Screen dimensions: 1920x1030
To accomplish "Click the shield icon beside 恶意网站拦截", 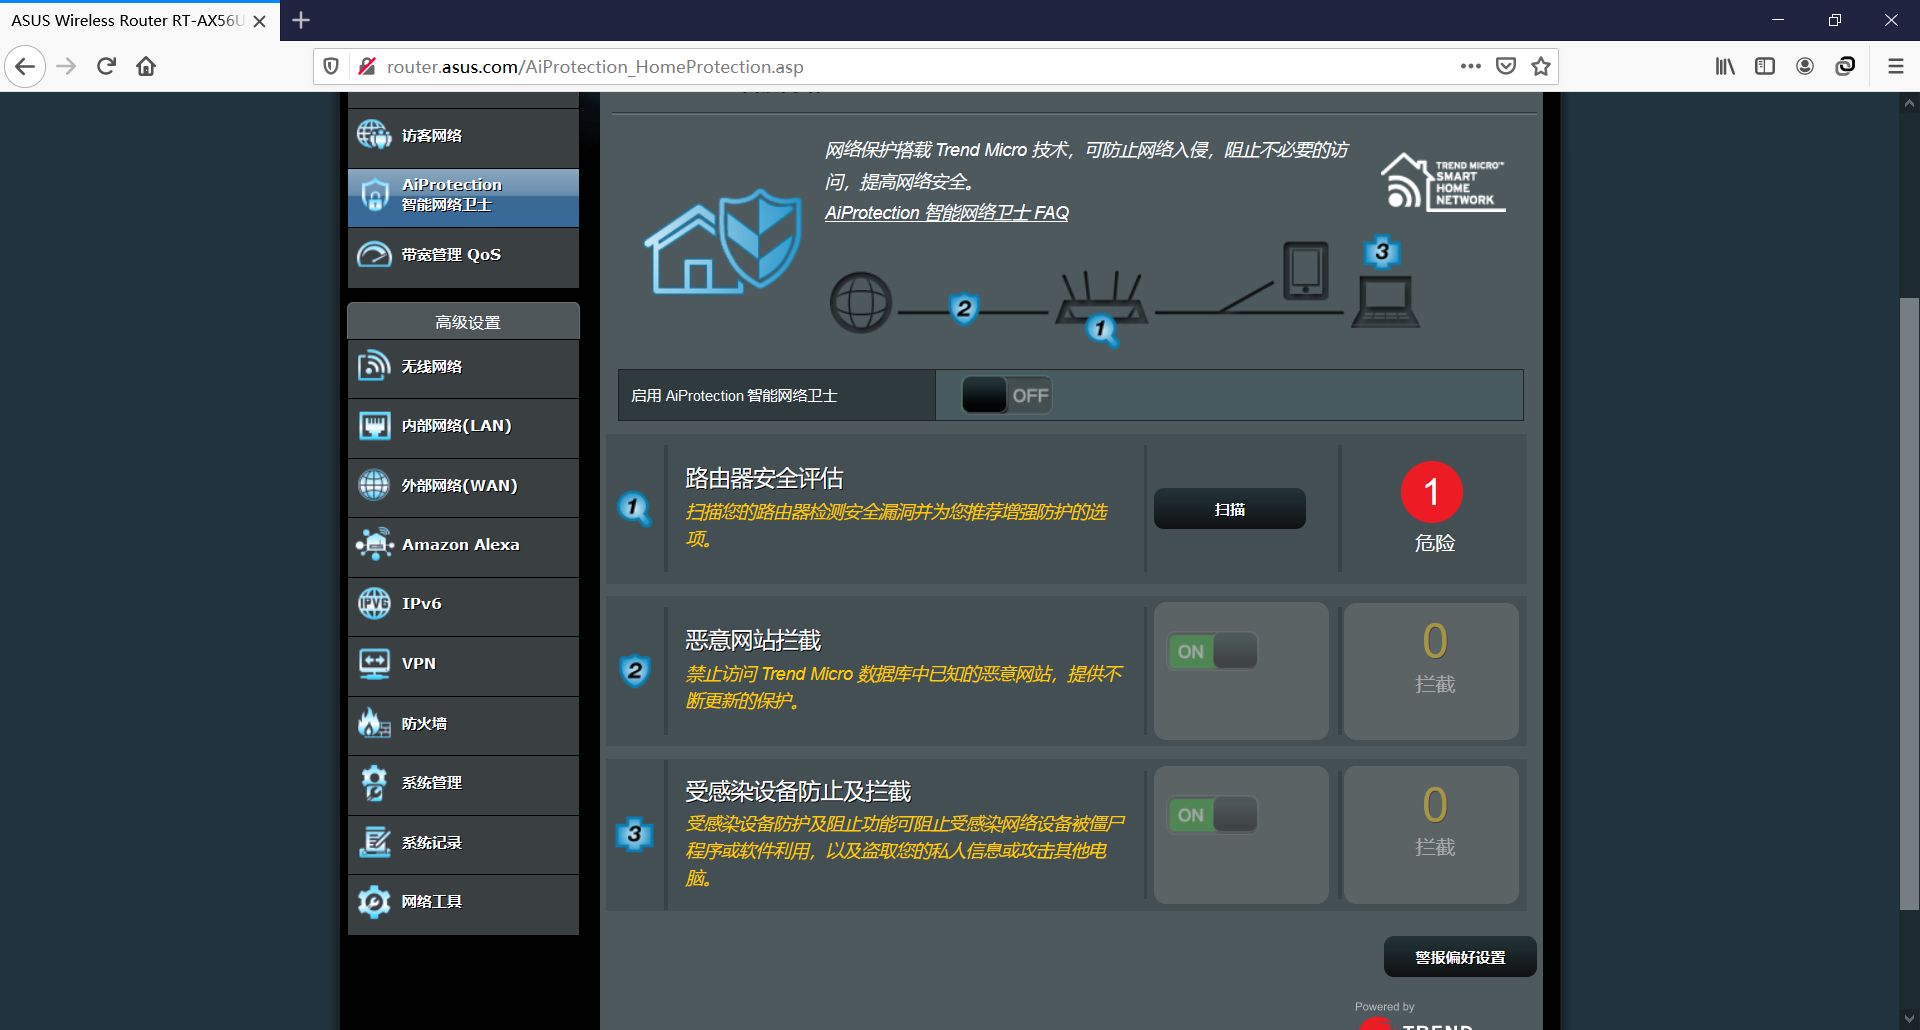I will [x=634, y=671].
